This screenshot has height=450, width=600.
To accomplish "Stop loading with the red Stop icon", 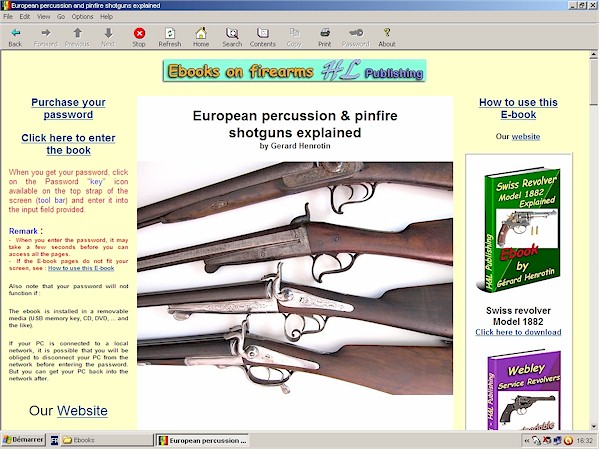I will 139,33.
